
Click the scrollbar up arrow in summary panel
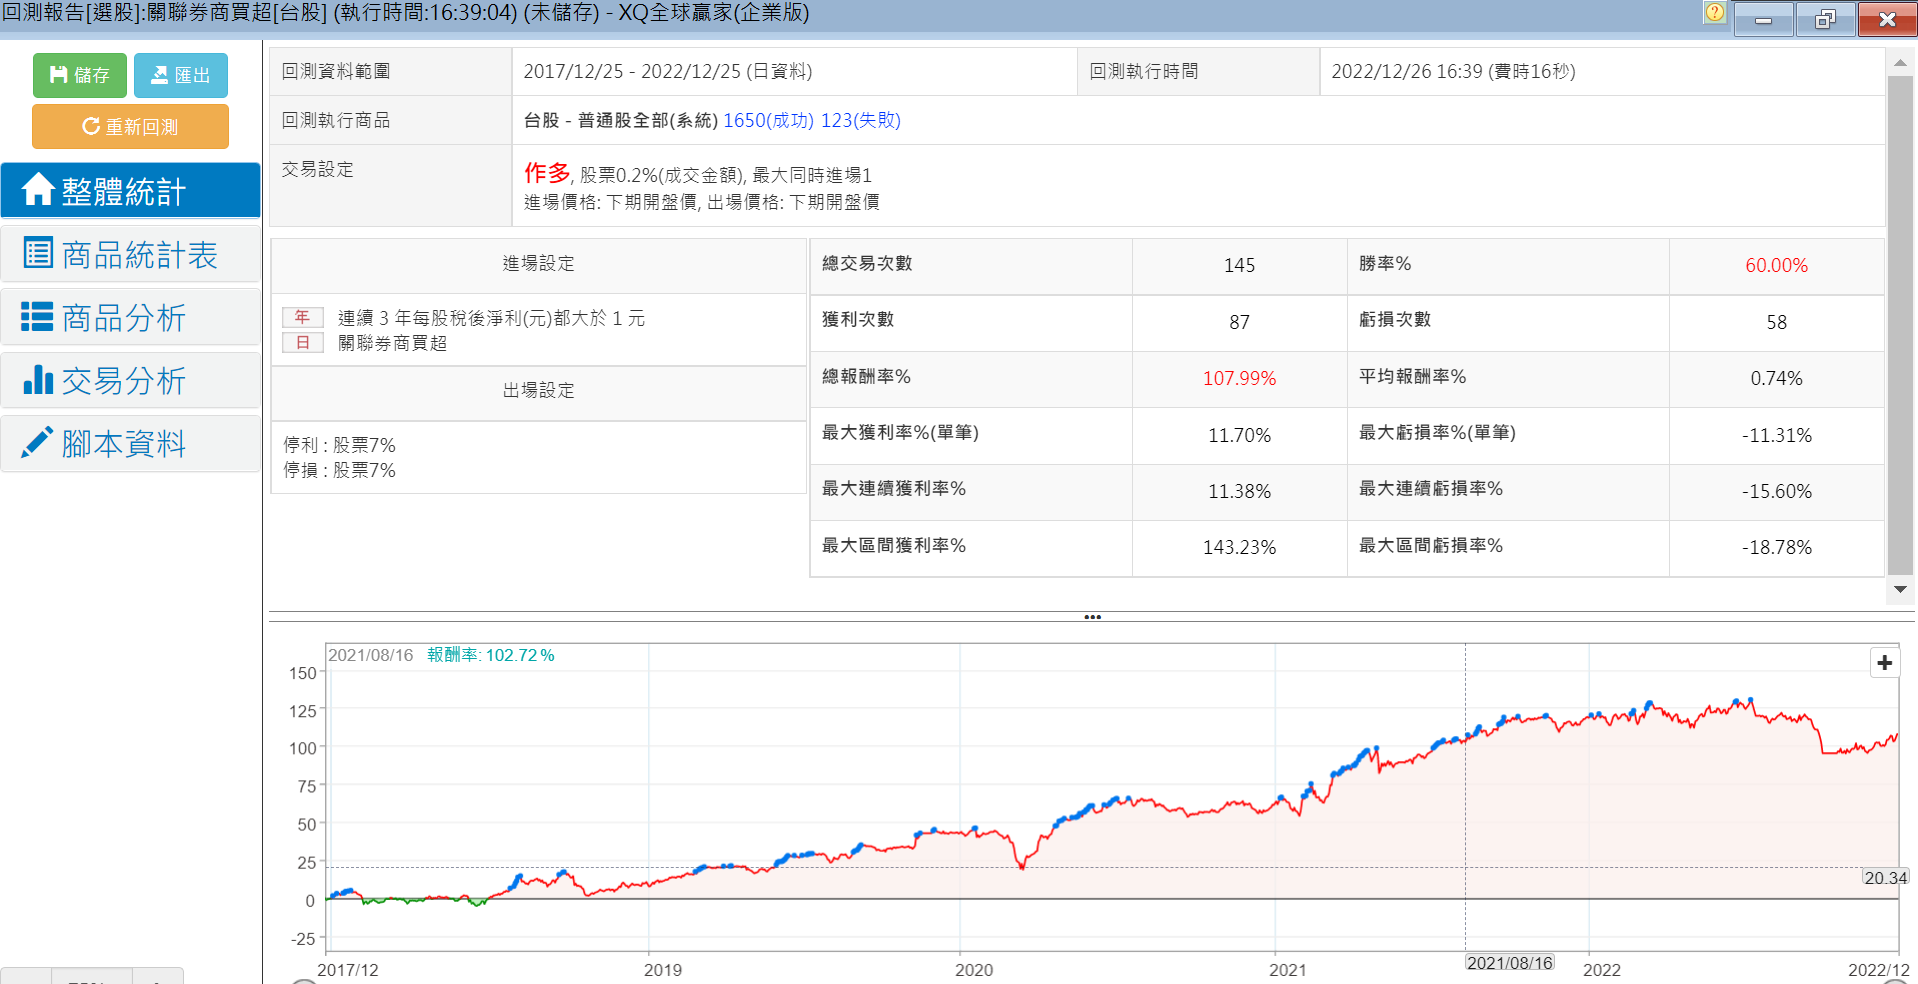tap(1900, 63)
